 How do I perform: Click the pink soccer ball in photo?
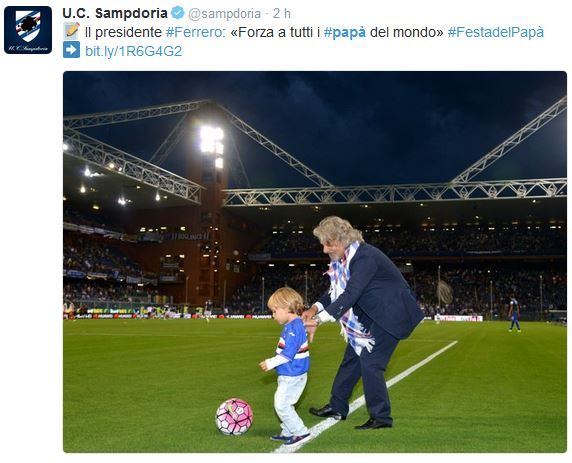[234, 417]
